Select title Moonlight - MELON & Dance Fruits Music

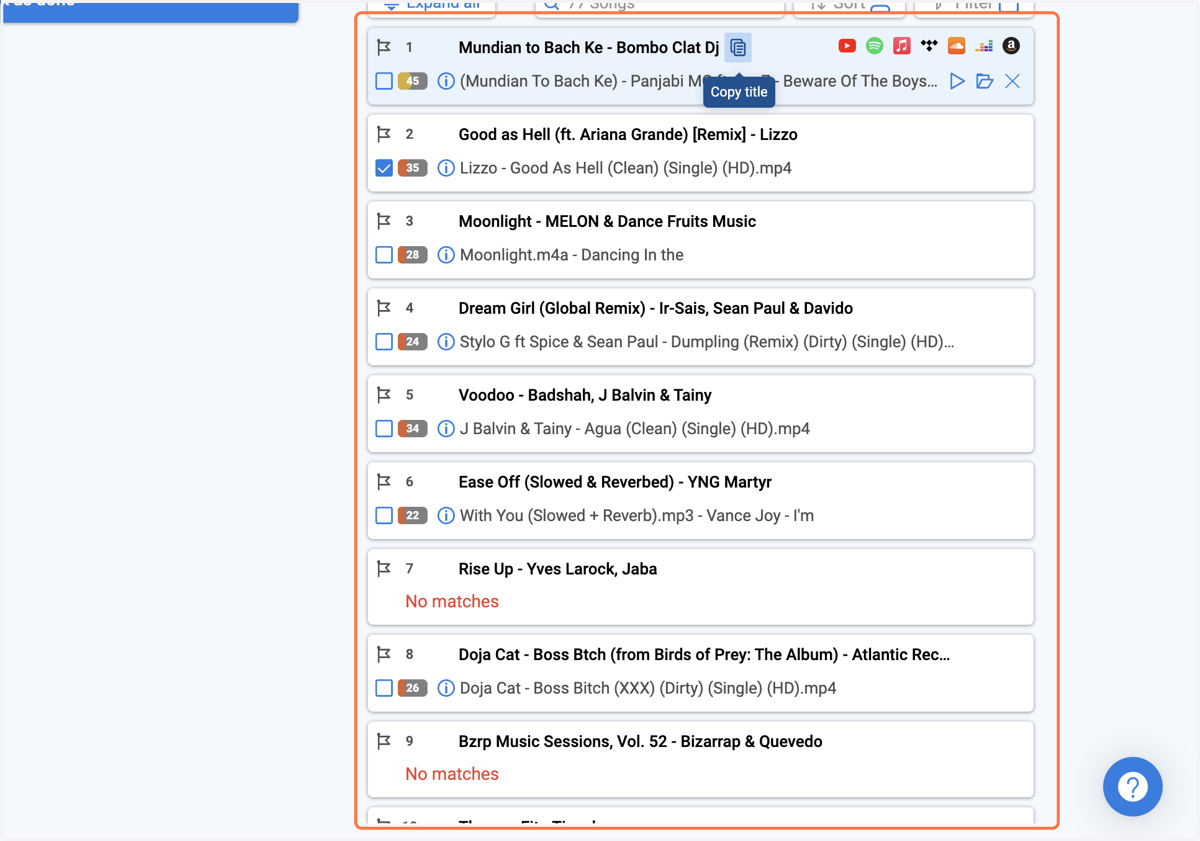pos(607,221)
